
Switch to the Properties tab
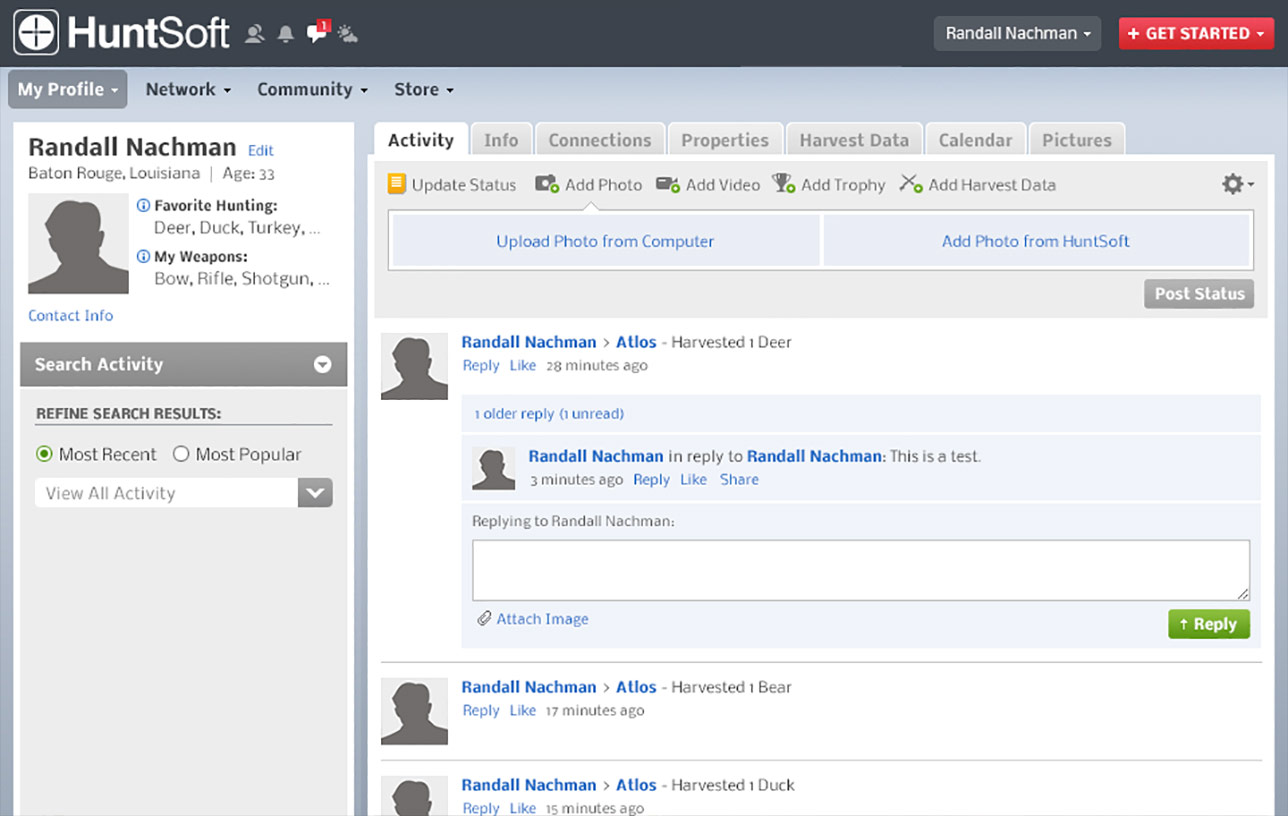[725, 140]
